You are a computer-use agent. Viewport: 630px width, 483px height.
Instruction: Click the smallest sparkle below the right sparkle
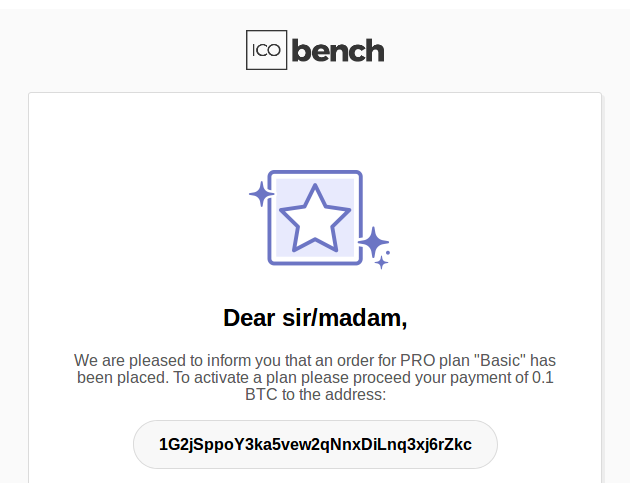point(381,263)
